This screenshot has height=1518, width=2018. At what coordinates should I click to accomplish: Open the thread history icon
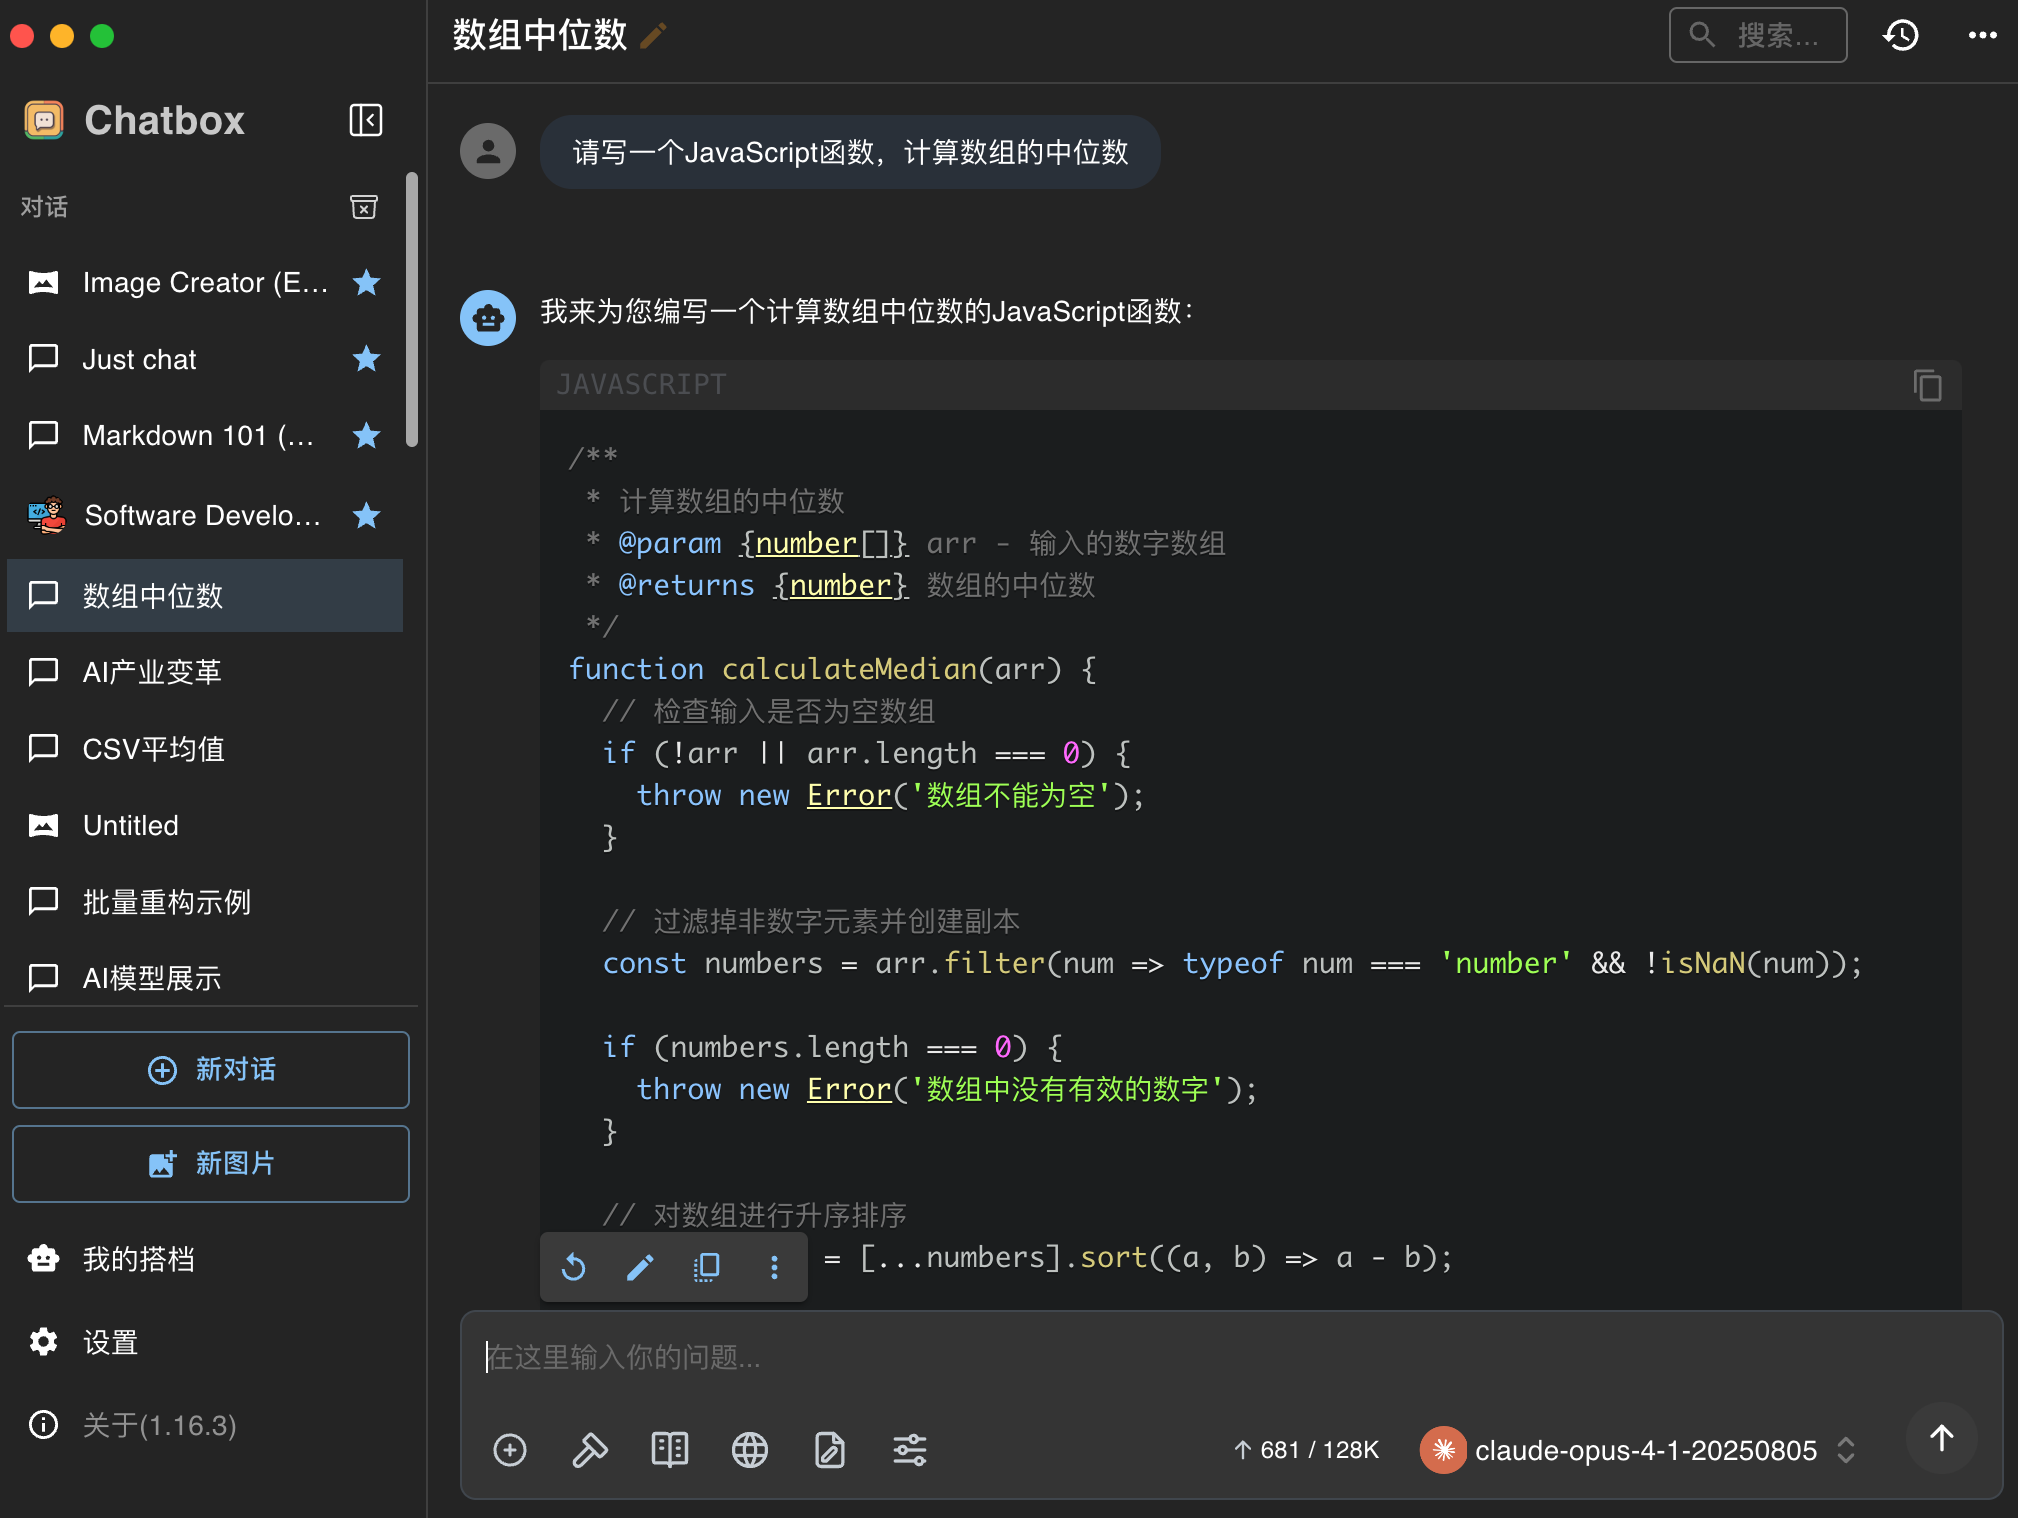pyautogui.click(x=1901, y=36)
